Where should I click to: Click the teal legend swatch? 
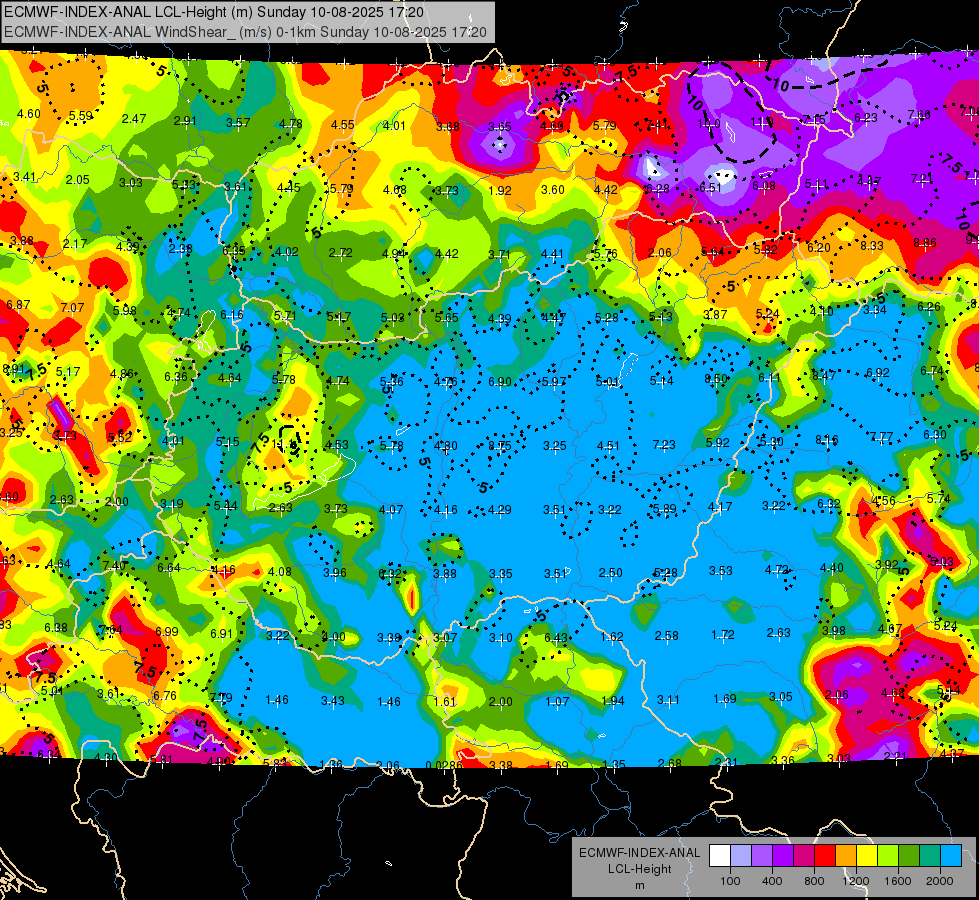point(930,856)
